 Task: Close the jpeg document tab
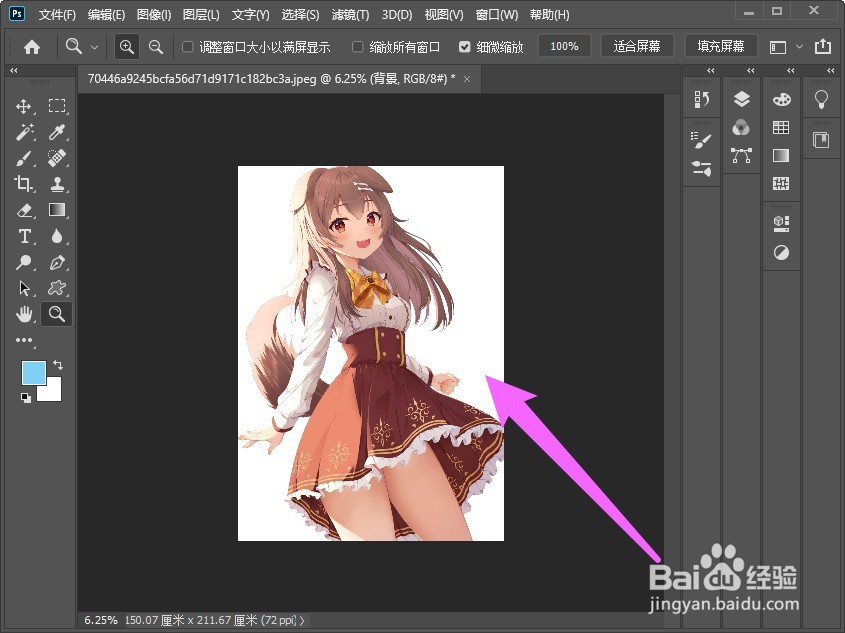tap(467, 79)
